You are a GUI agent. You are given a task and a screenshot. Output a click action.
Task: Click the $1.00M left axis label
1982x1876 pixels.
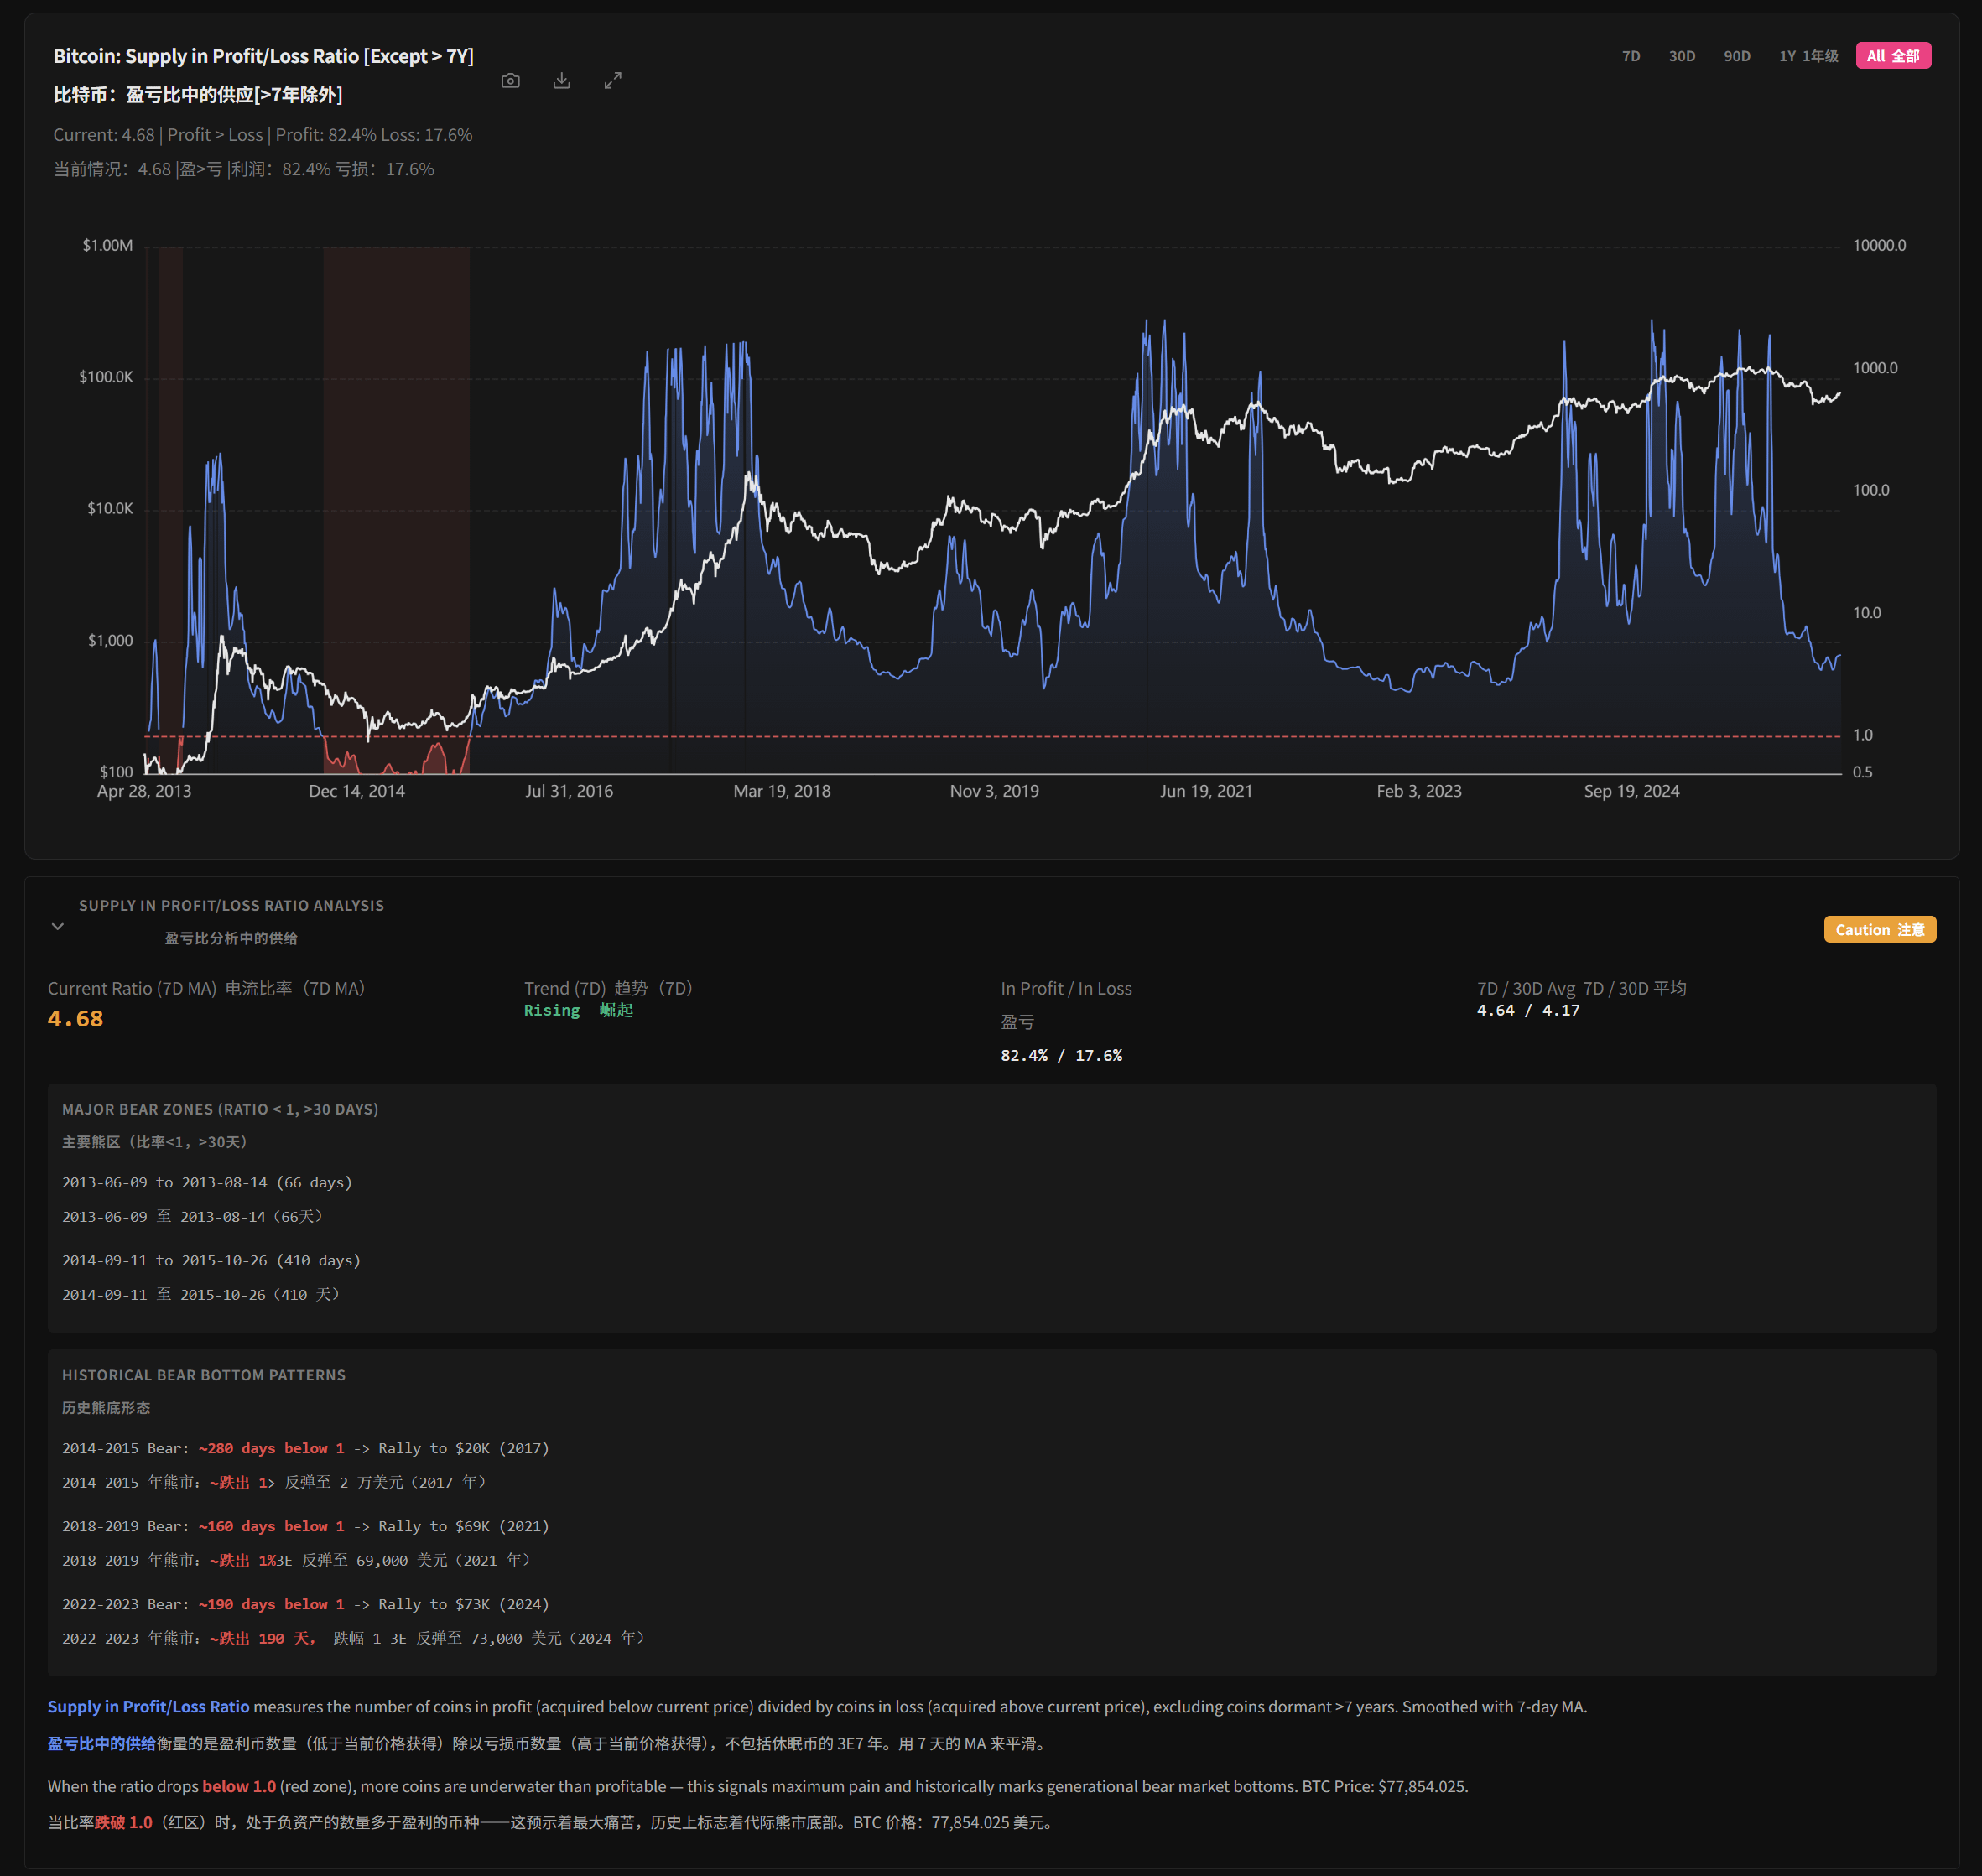click(107, 246)
